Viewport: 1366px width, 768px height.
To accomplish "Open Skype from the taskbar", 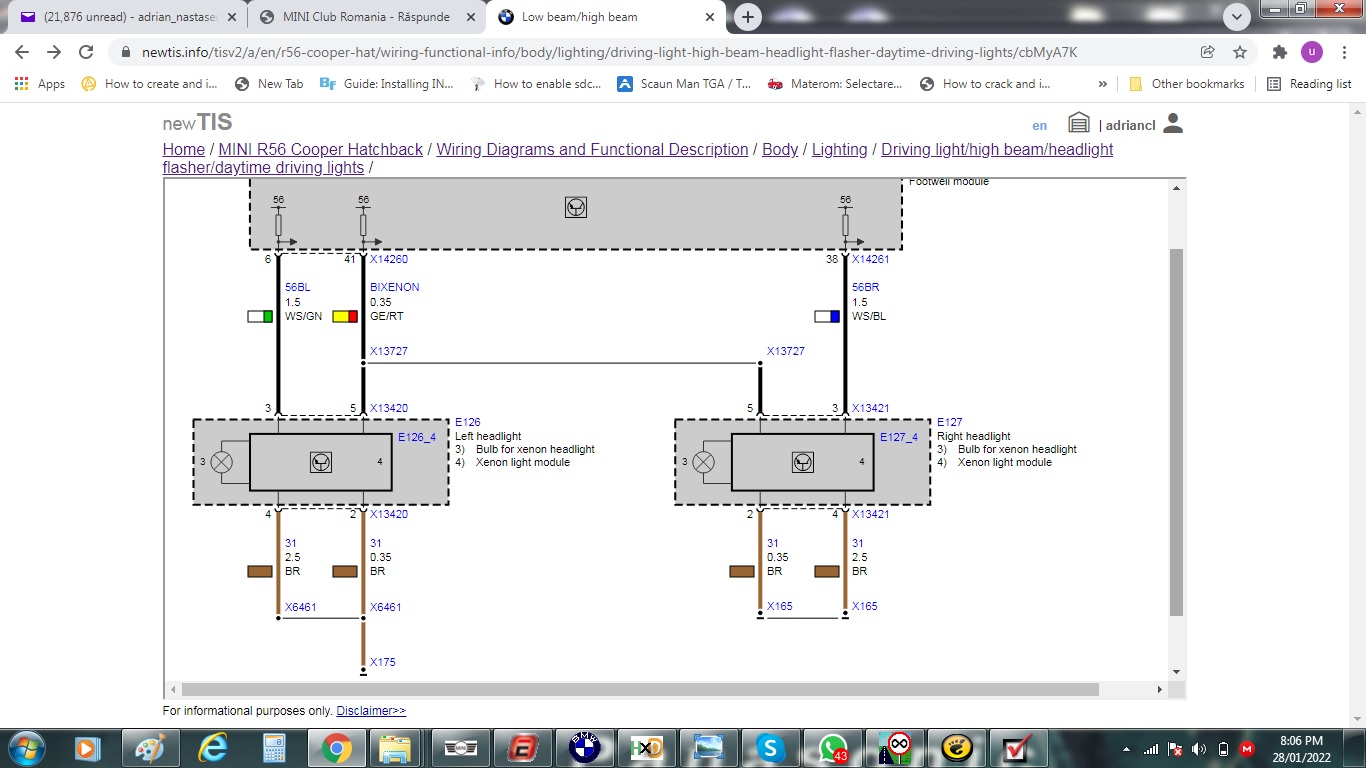I will click(769, 747).
